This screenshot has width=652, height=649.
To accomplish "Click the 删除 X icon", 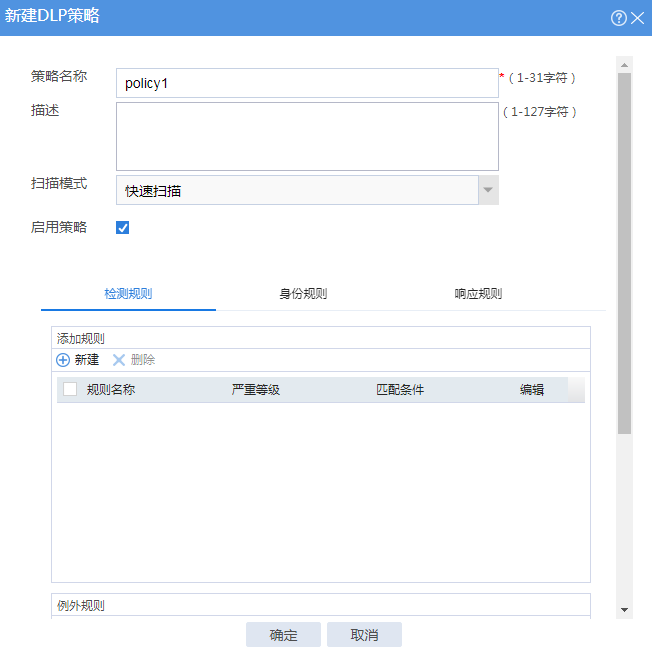I will [x=119, y=360].
